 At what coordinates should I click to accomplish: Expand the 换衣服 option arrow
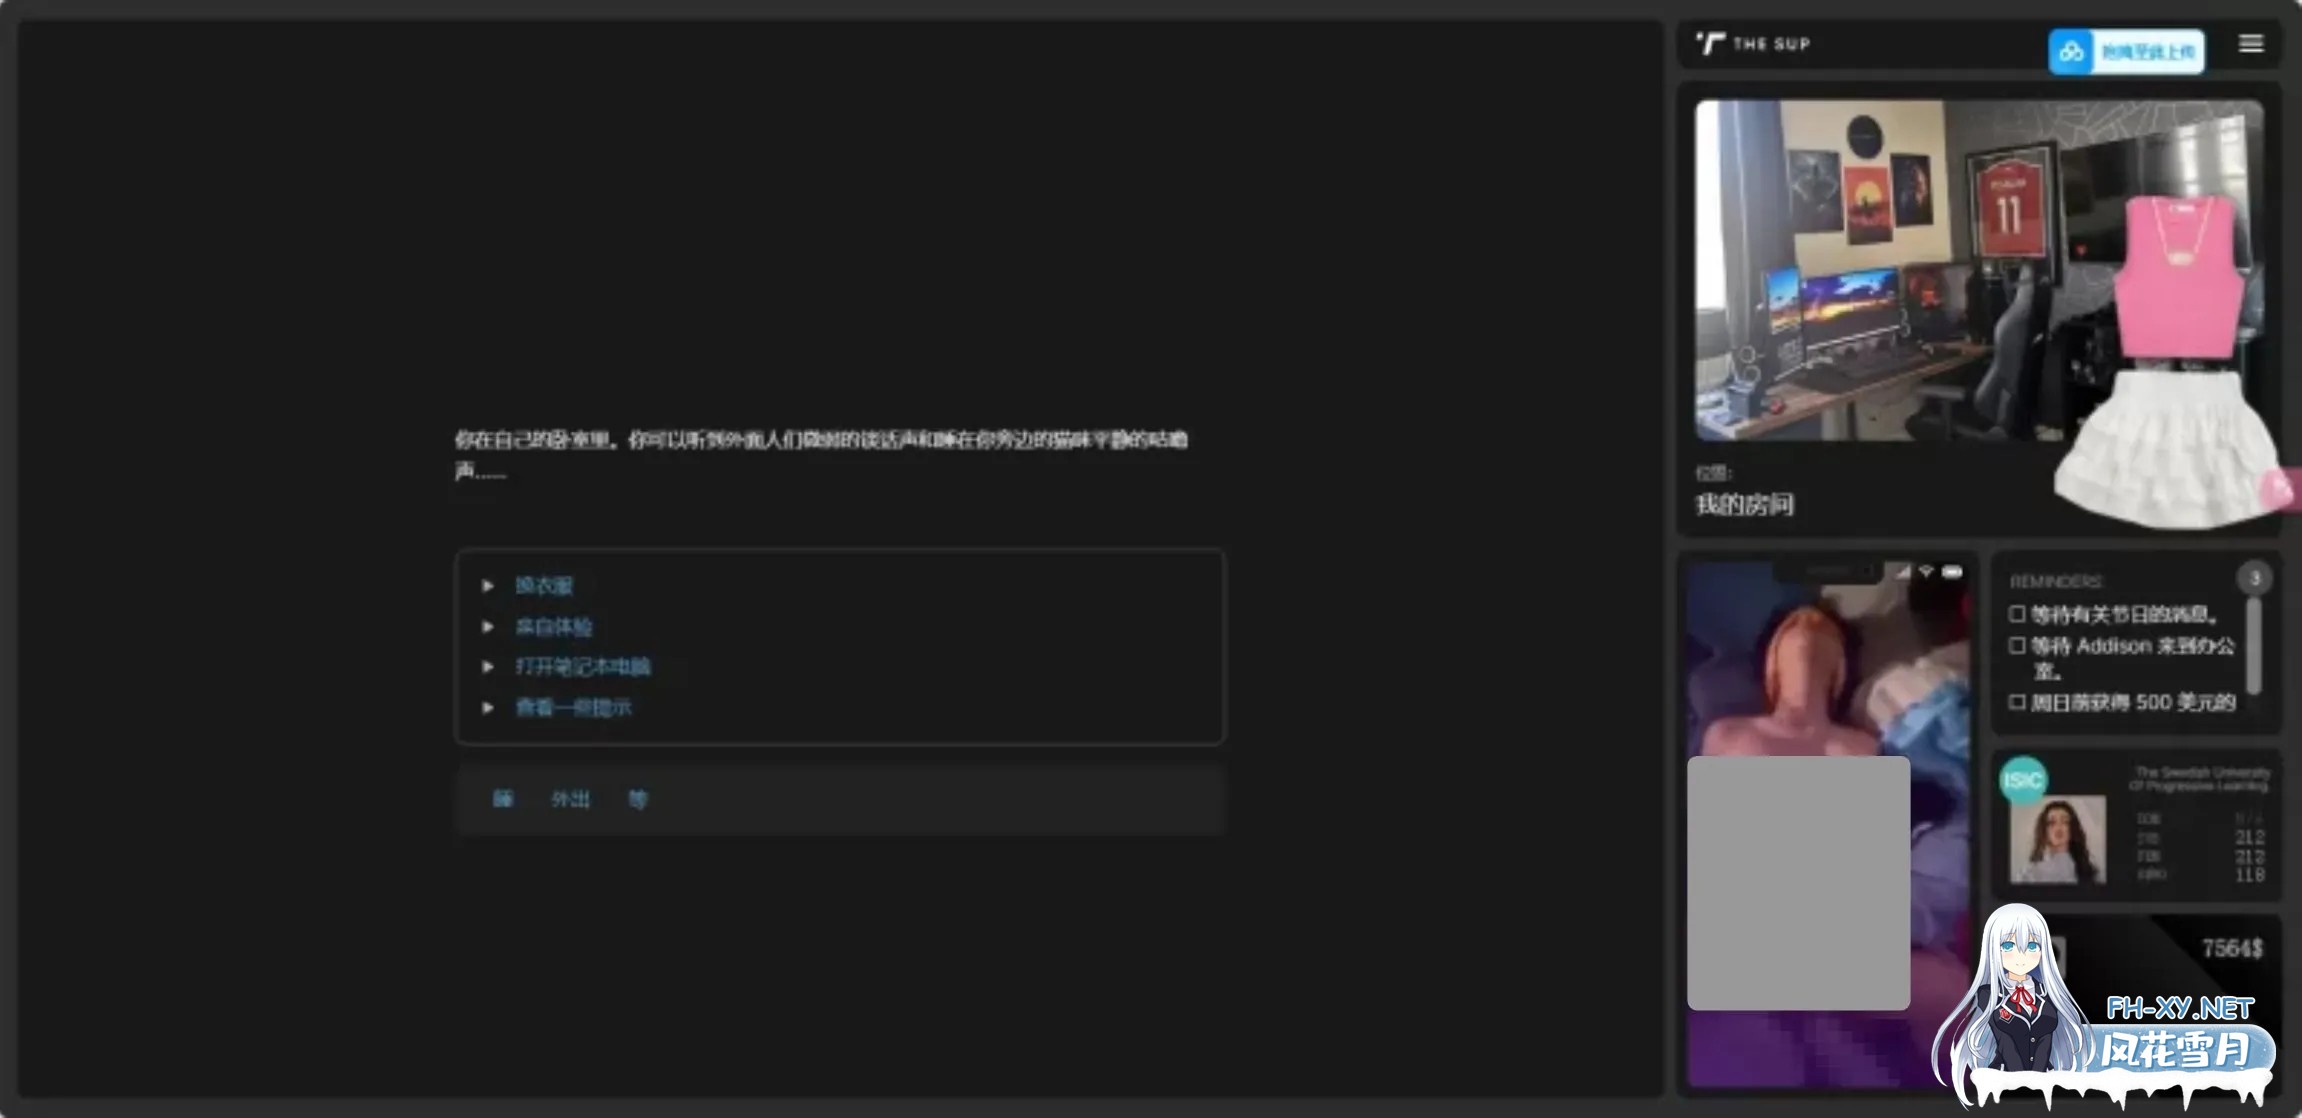pos(488,586)
